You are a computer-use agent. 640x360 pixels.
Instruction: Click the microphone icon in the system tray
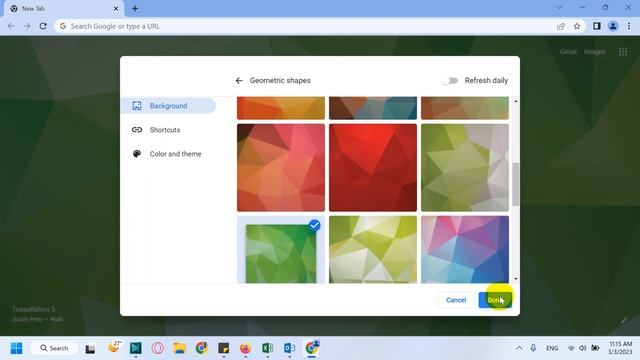click(x=533, y=348)
